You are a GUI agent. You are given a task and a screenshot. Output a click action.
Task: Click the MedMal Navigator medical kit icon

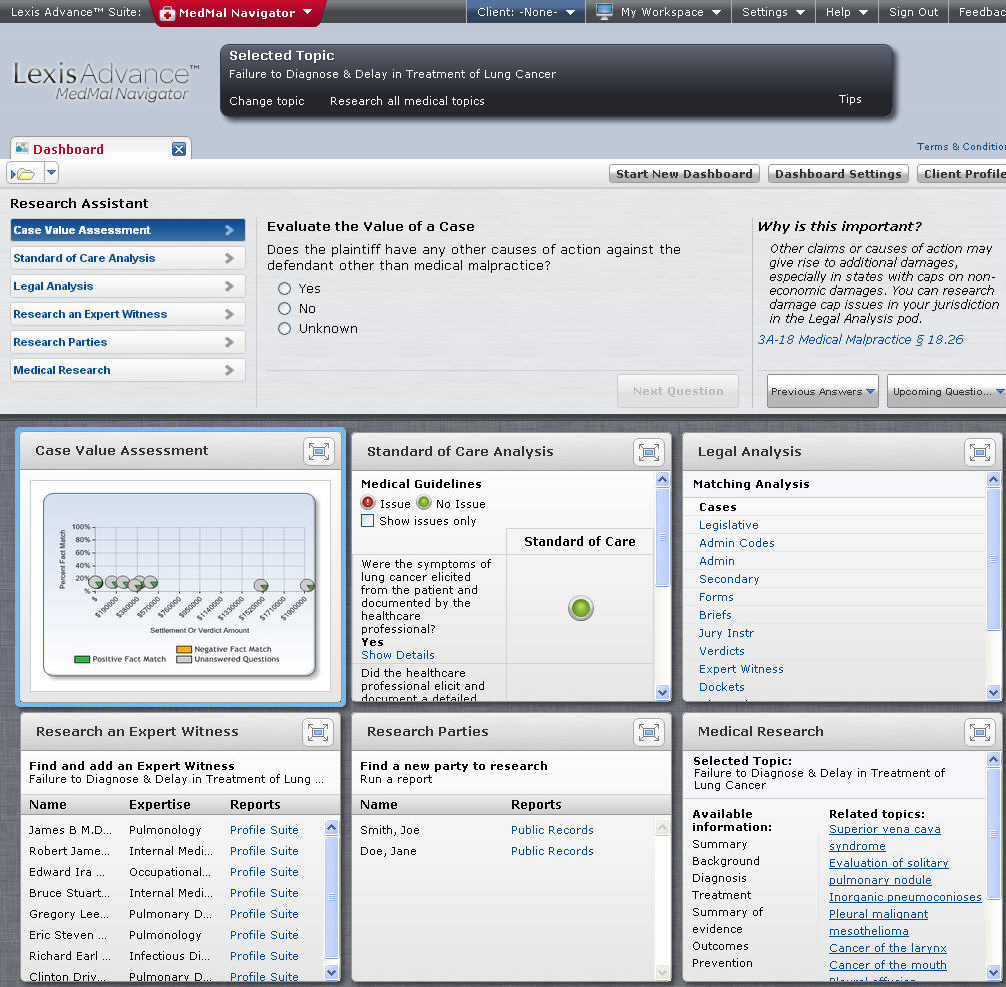tap(167, 13)
